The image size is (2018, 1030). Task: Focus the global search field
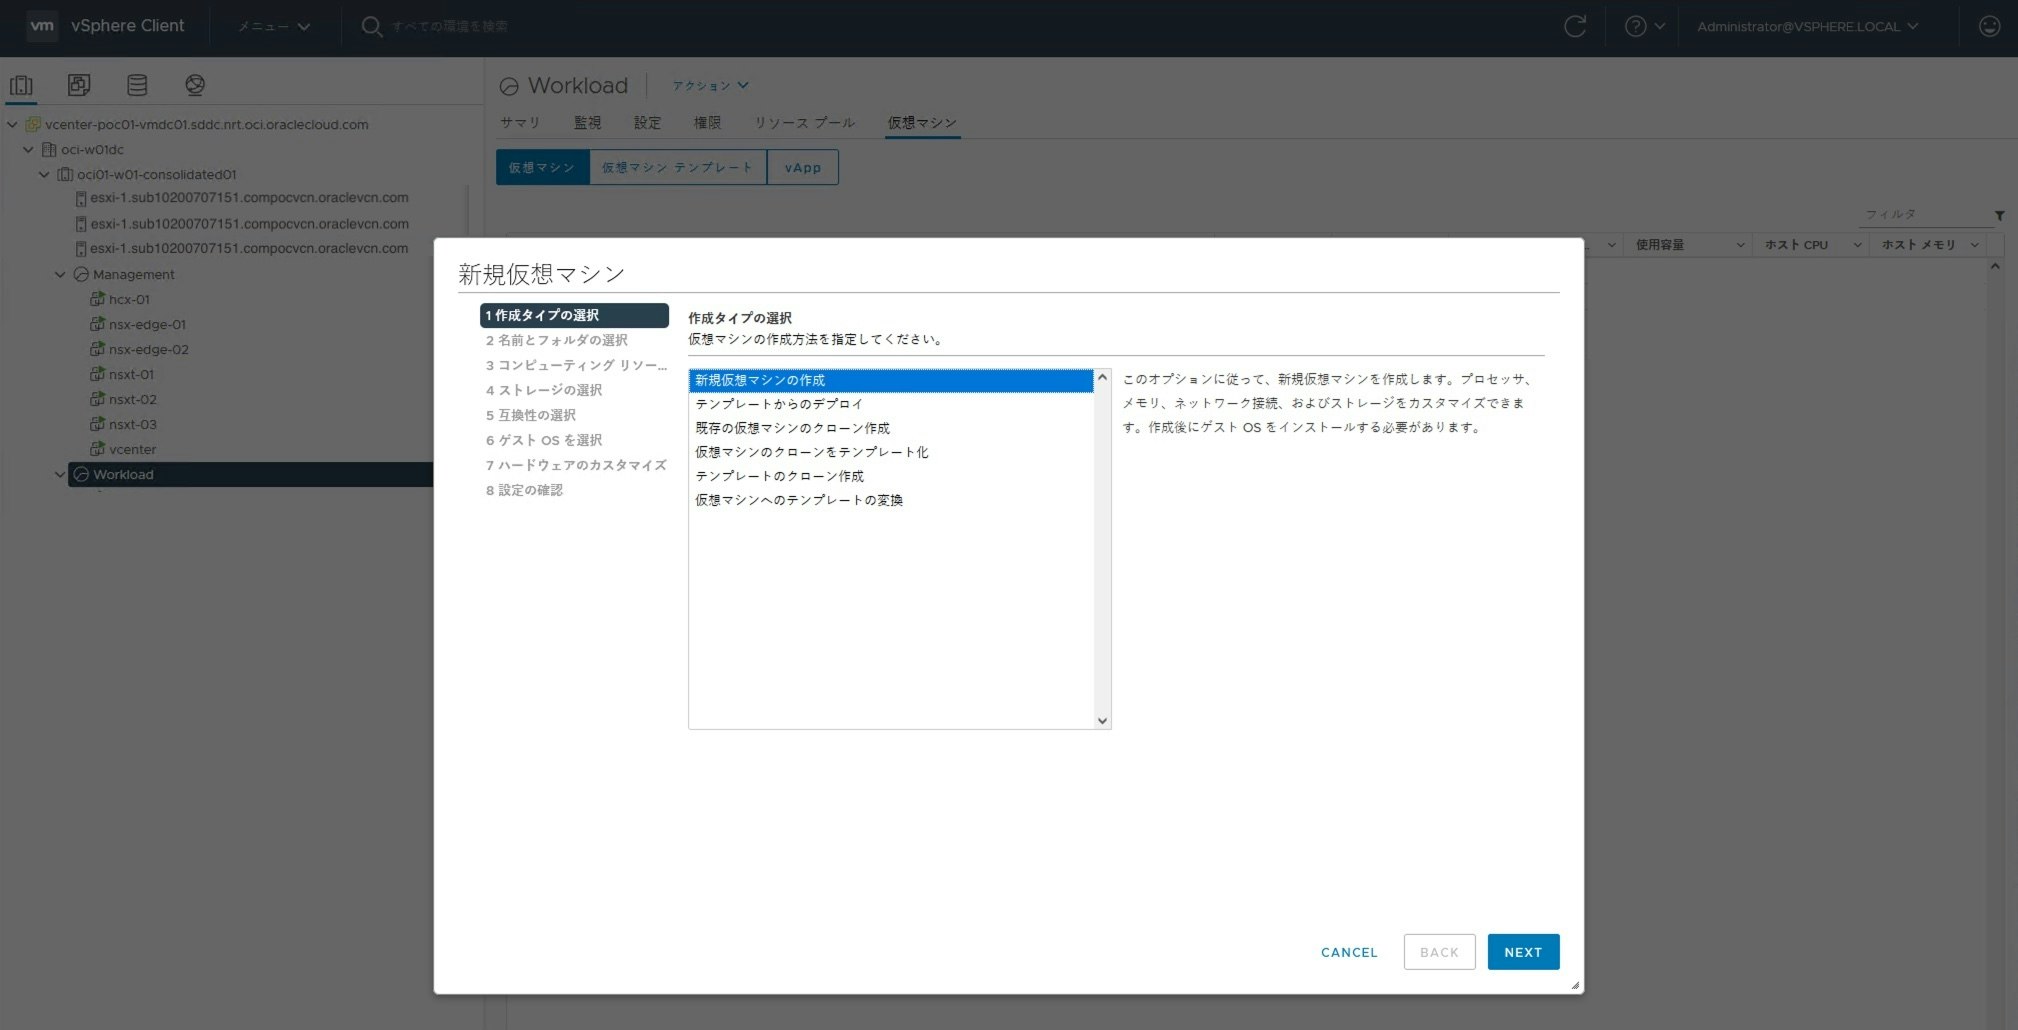(450, 27)
